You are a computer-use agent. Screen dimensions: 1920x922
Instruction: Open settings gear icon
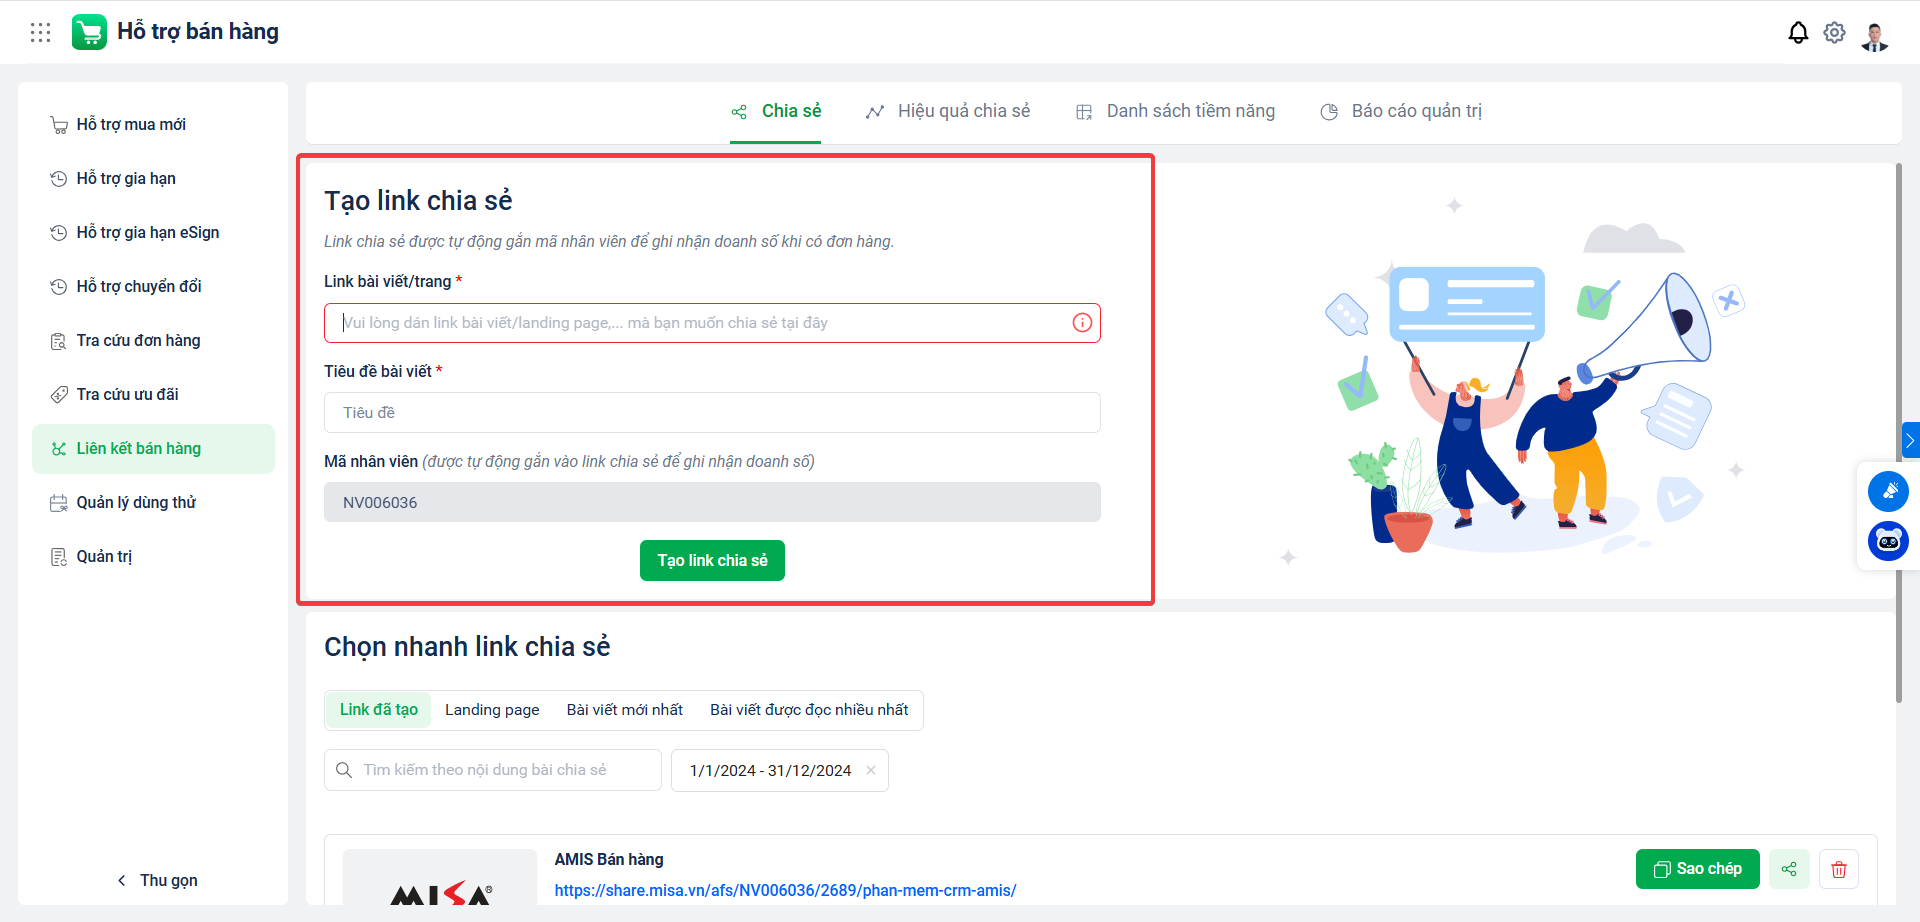click(1834, 32)
